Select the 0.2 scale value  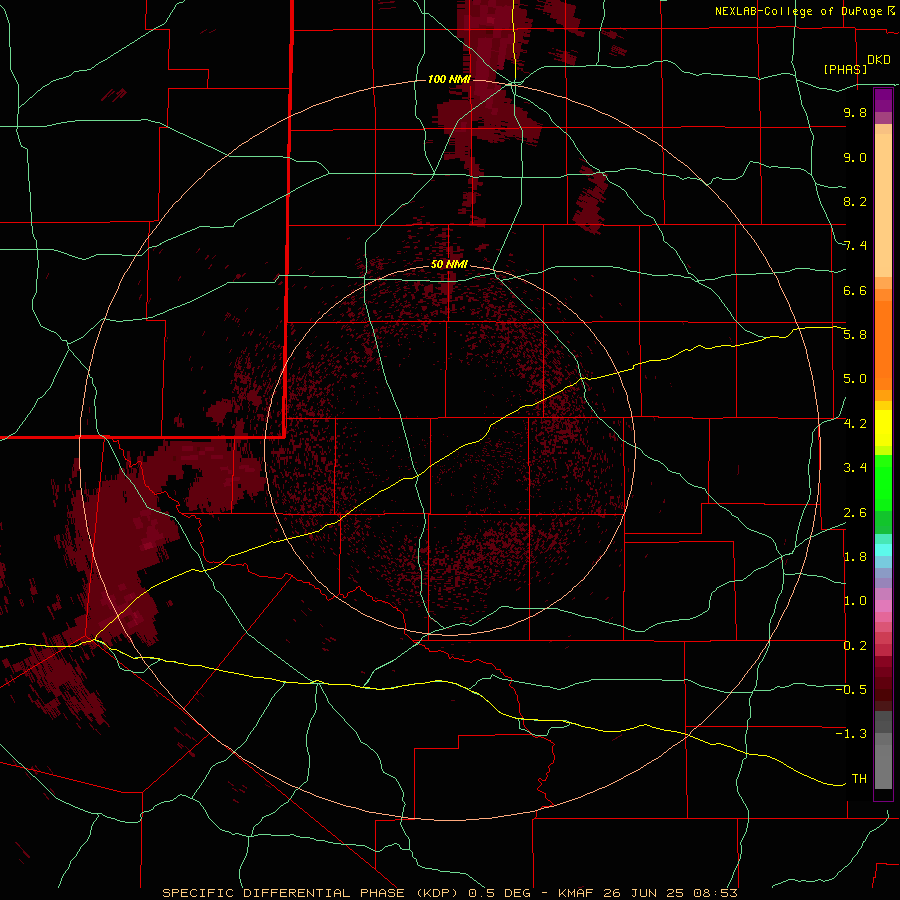coord(855,646)
